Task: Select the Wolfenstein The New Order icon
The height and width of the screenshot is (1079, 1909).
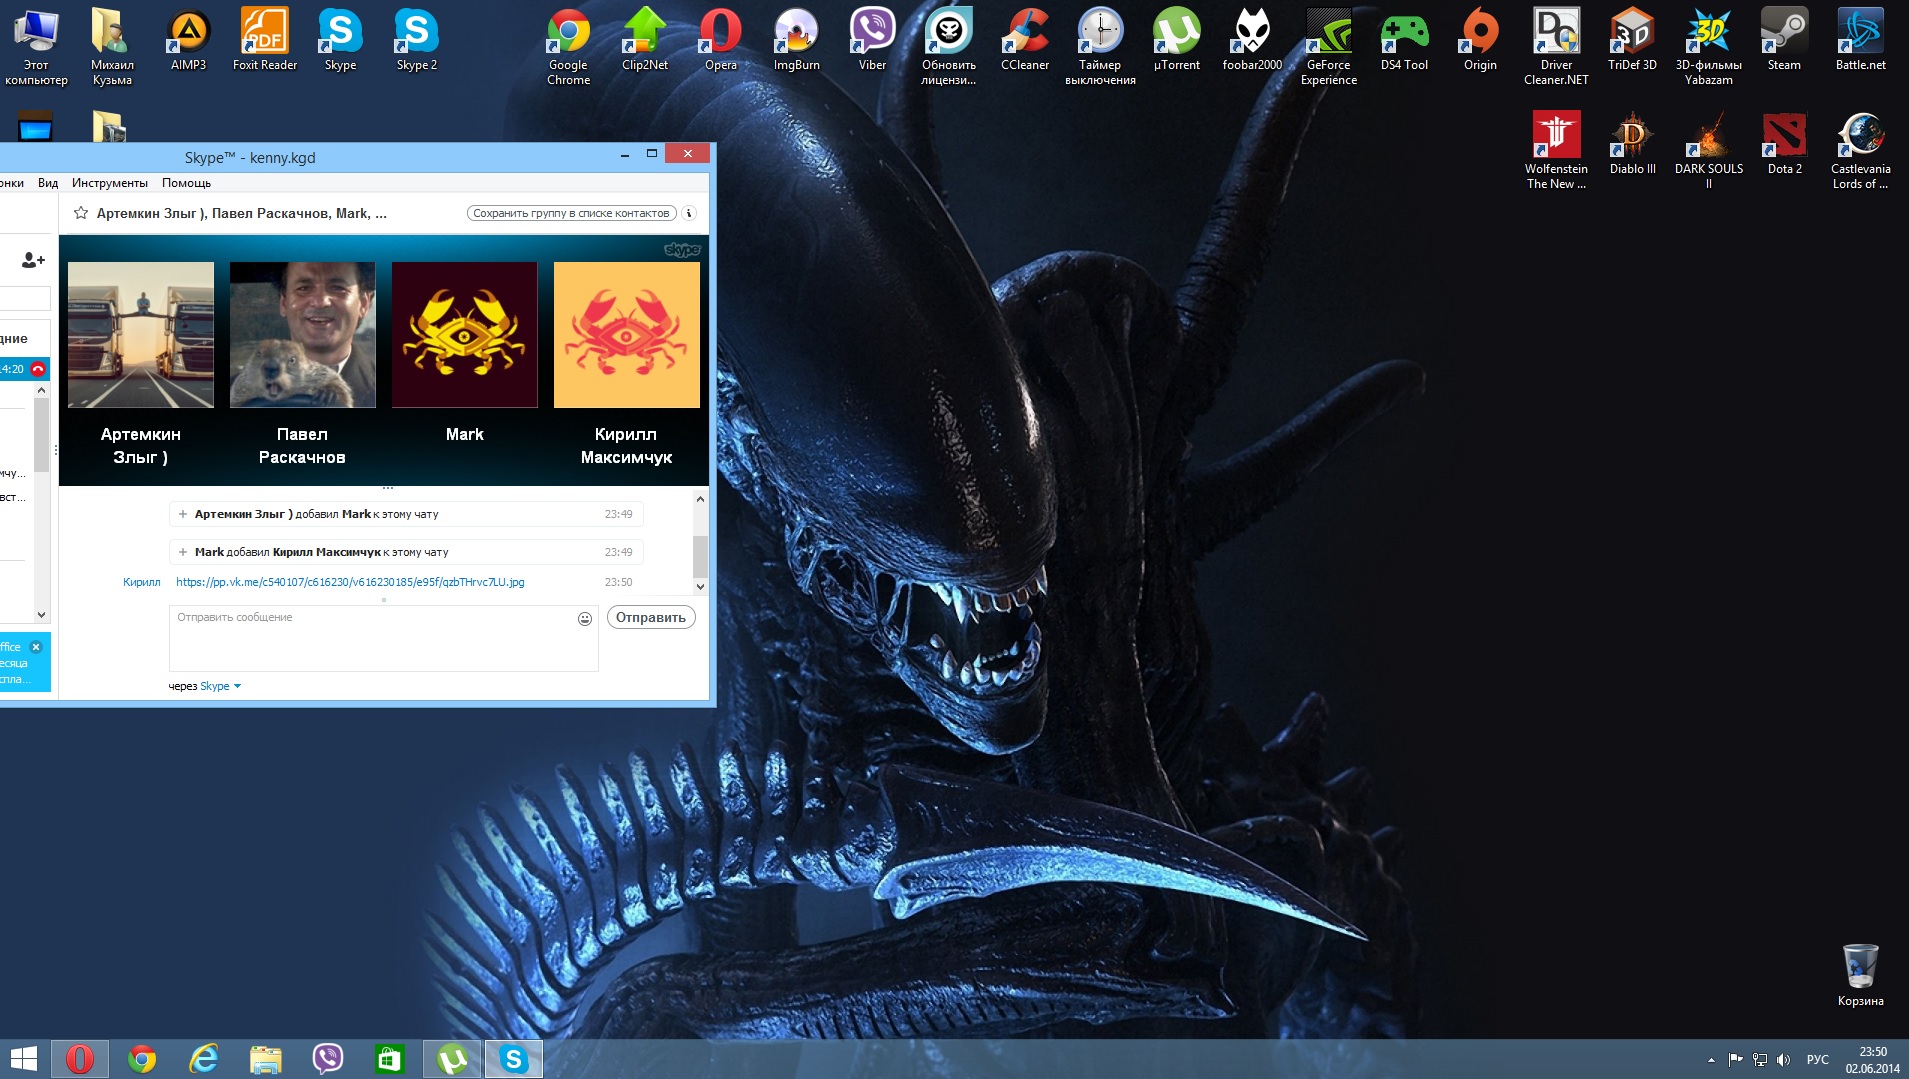Action: point(1556,151)
